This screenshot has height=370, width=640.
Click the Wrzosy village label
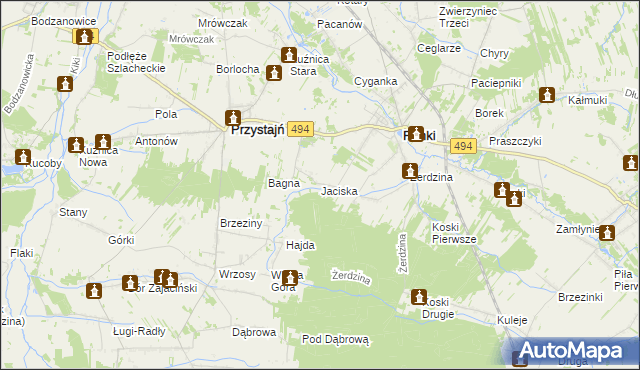237,274
